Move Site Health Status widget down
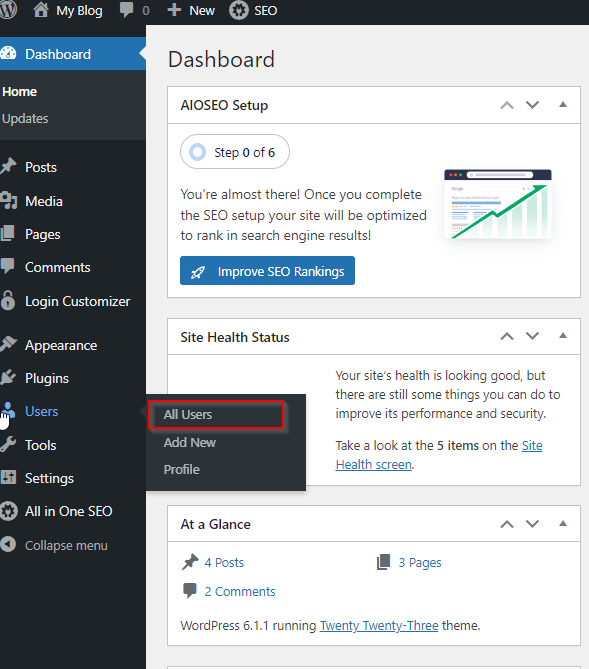The image size is (589, 669). pyautogui.click(x=532, y=336)
